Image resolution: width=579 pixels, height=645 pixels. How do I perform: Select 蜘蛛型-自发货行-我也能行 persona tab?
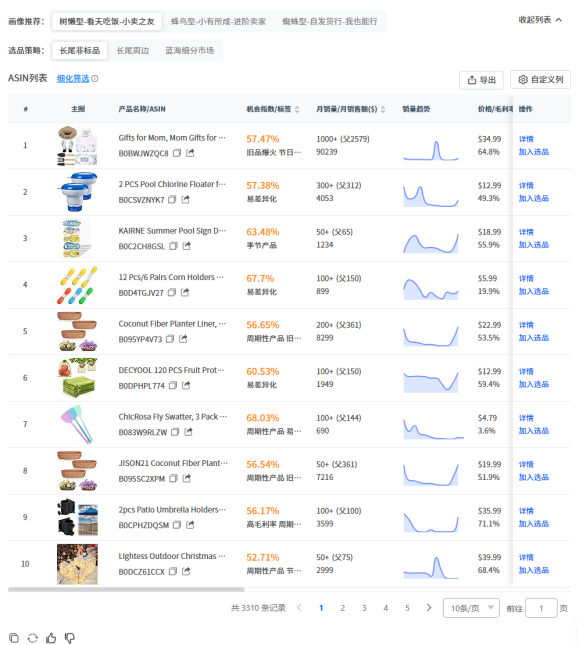click(330, 21)
